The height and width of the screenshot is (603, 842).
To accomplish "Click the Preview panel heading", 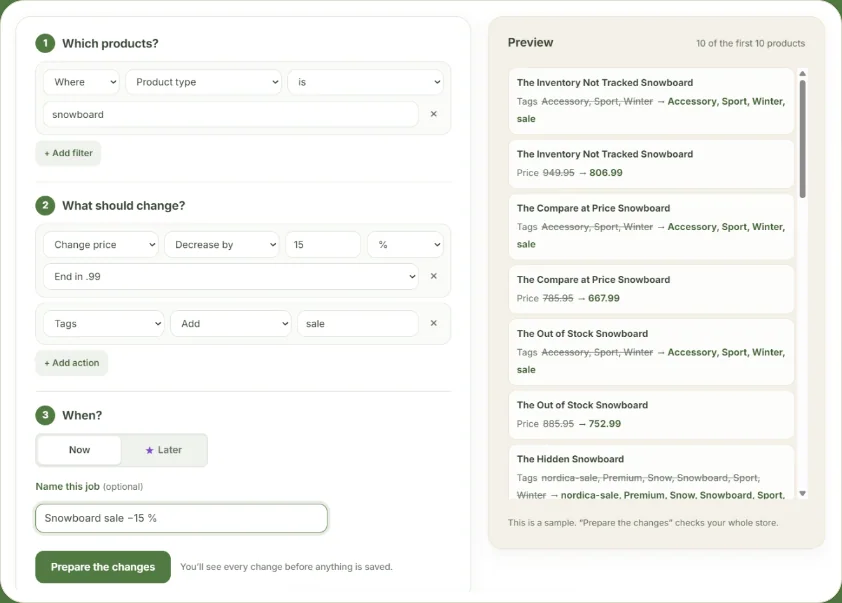I will [x=531, y=42].
